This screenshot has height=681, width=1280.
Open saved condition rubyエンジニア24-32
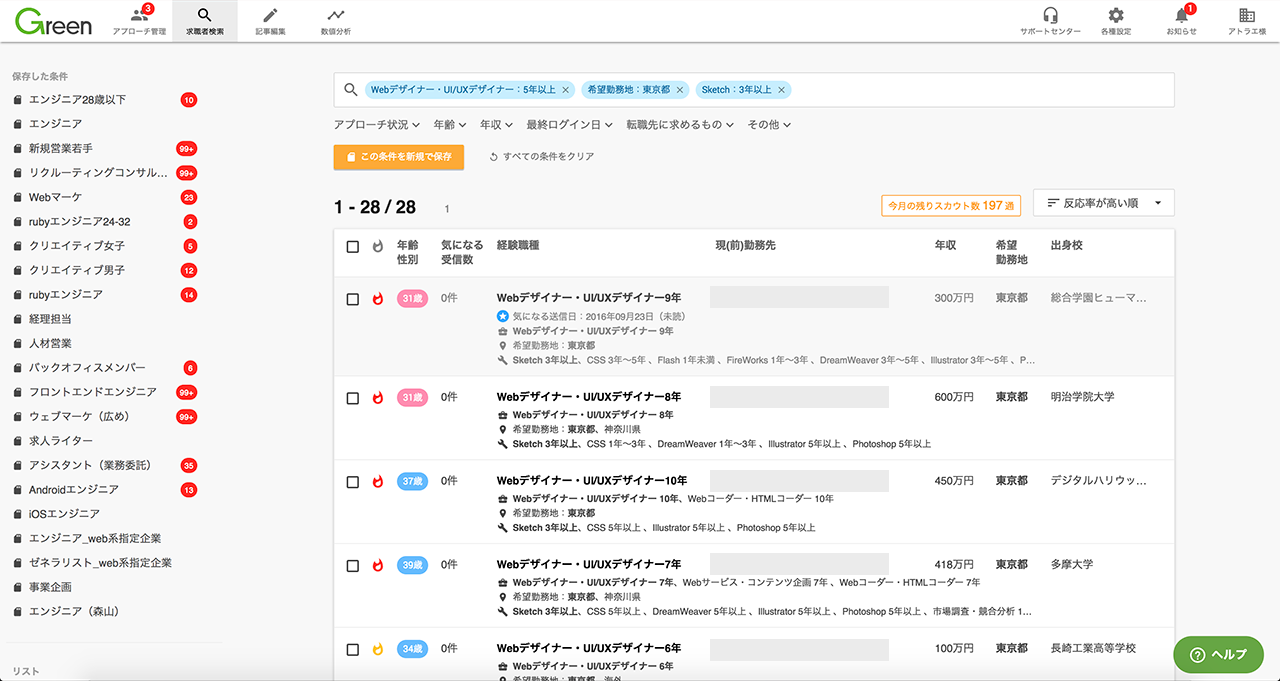[80, 222]
